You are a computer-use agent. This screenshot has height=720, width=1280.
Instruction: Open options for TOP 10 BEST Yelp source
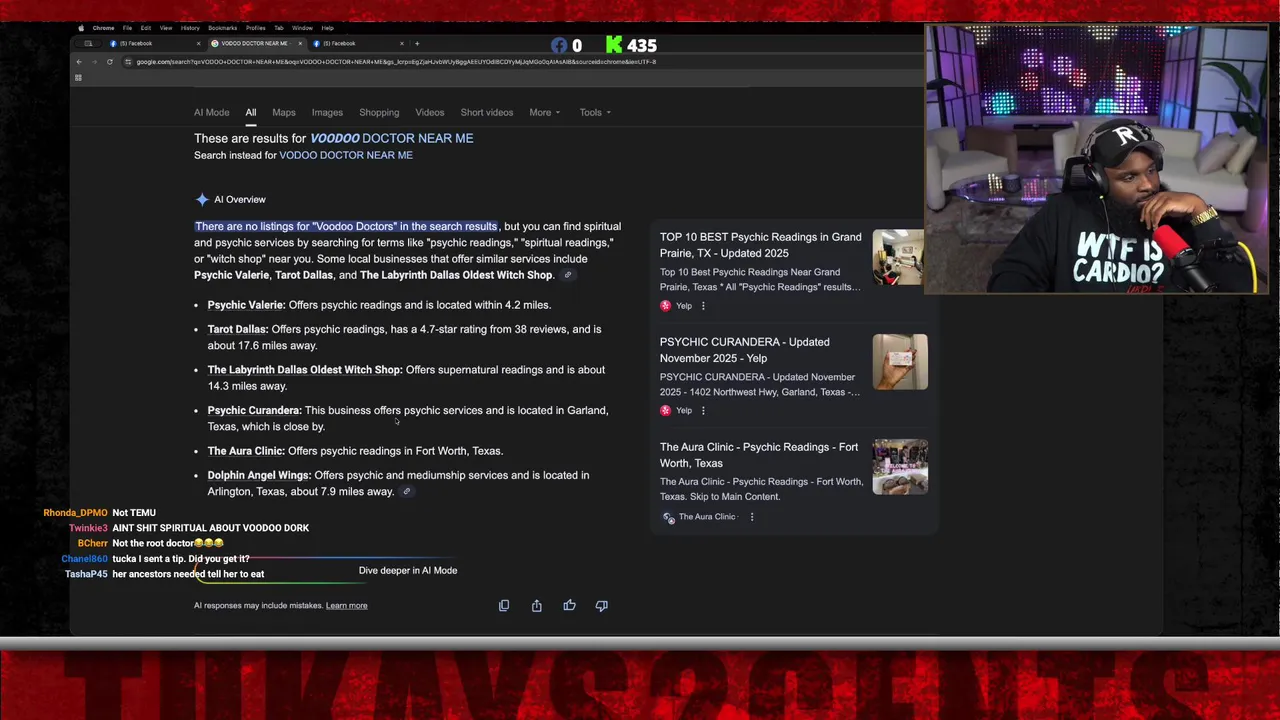703,306
